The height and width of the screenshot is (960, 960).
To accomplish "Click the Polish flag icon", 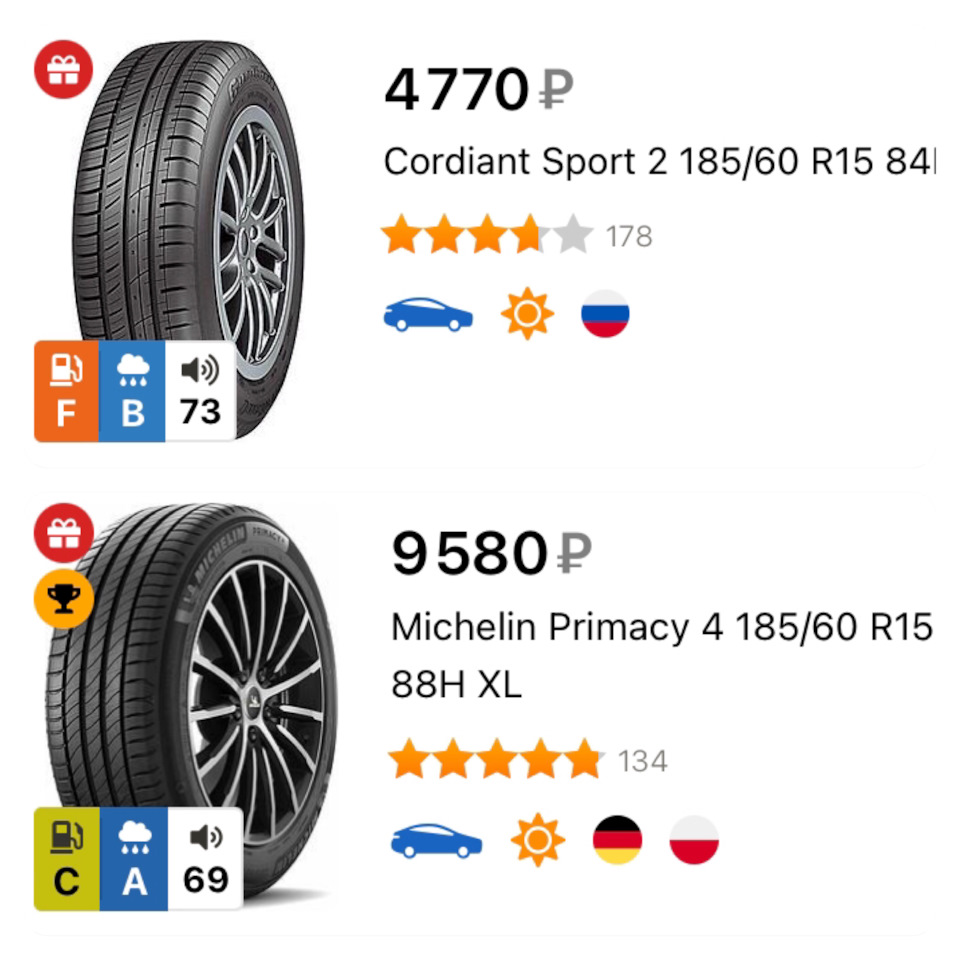I will coord(693,840).
